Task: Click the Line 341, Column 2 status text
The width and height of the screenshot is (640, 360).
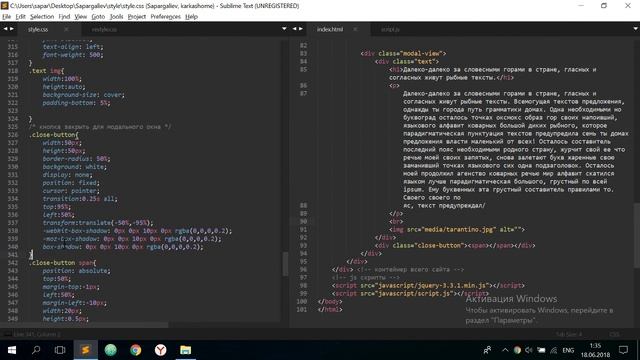Action: 37,334
